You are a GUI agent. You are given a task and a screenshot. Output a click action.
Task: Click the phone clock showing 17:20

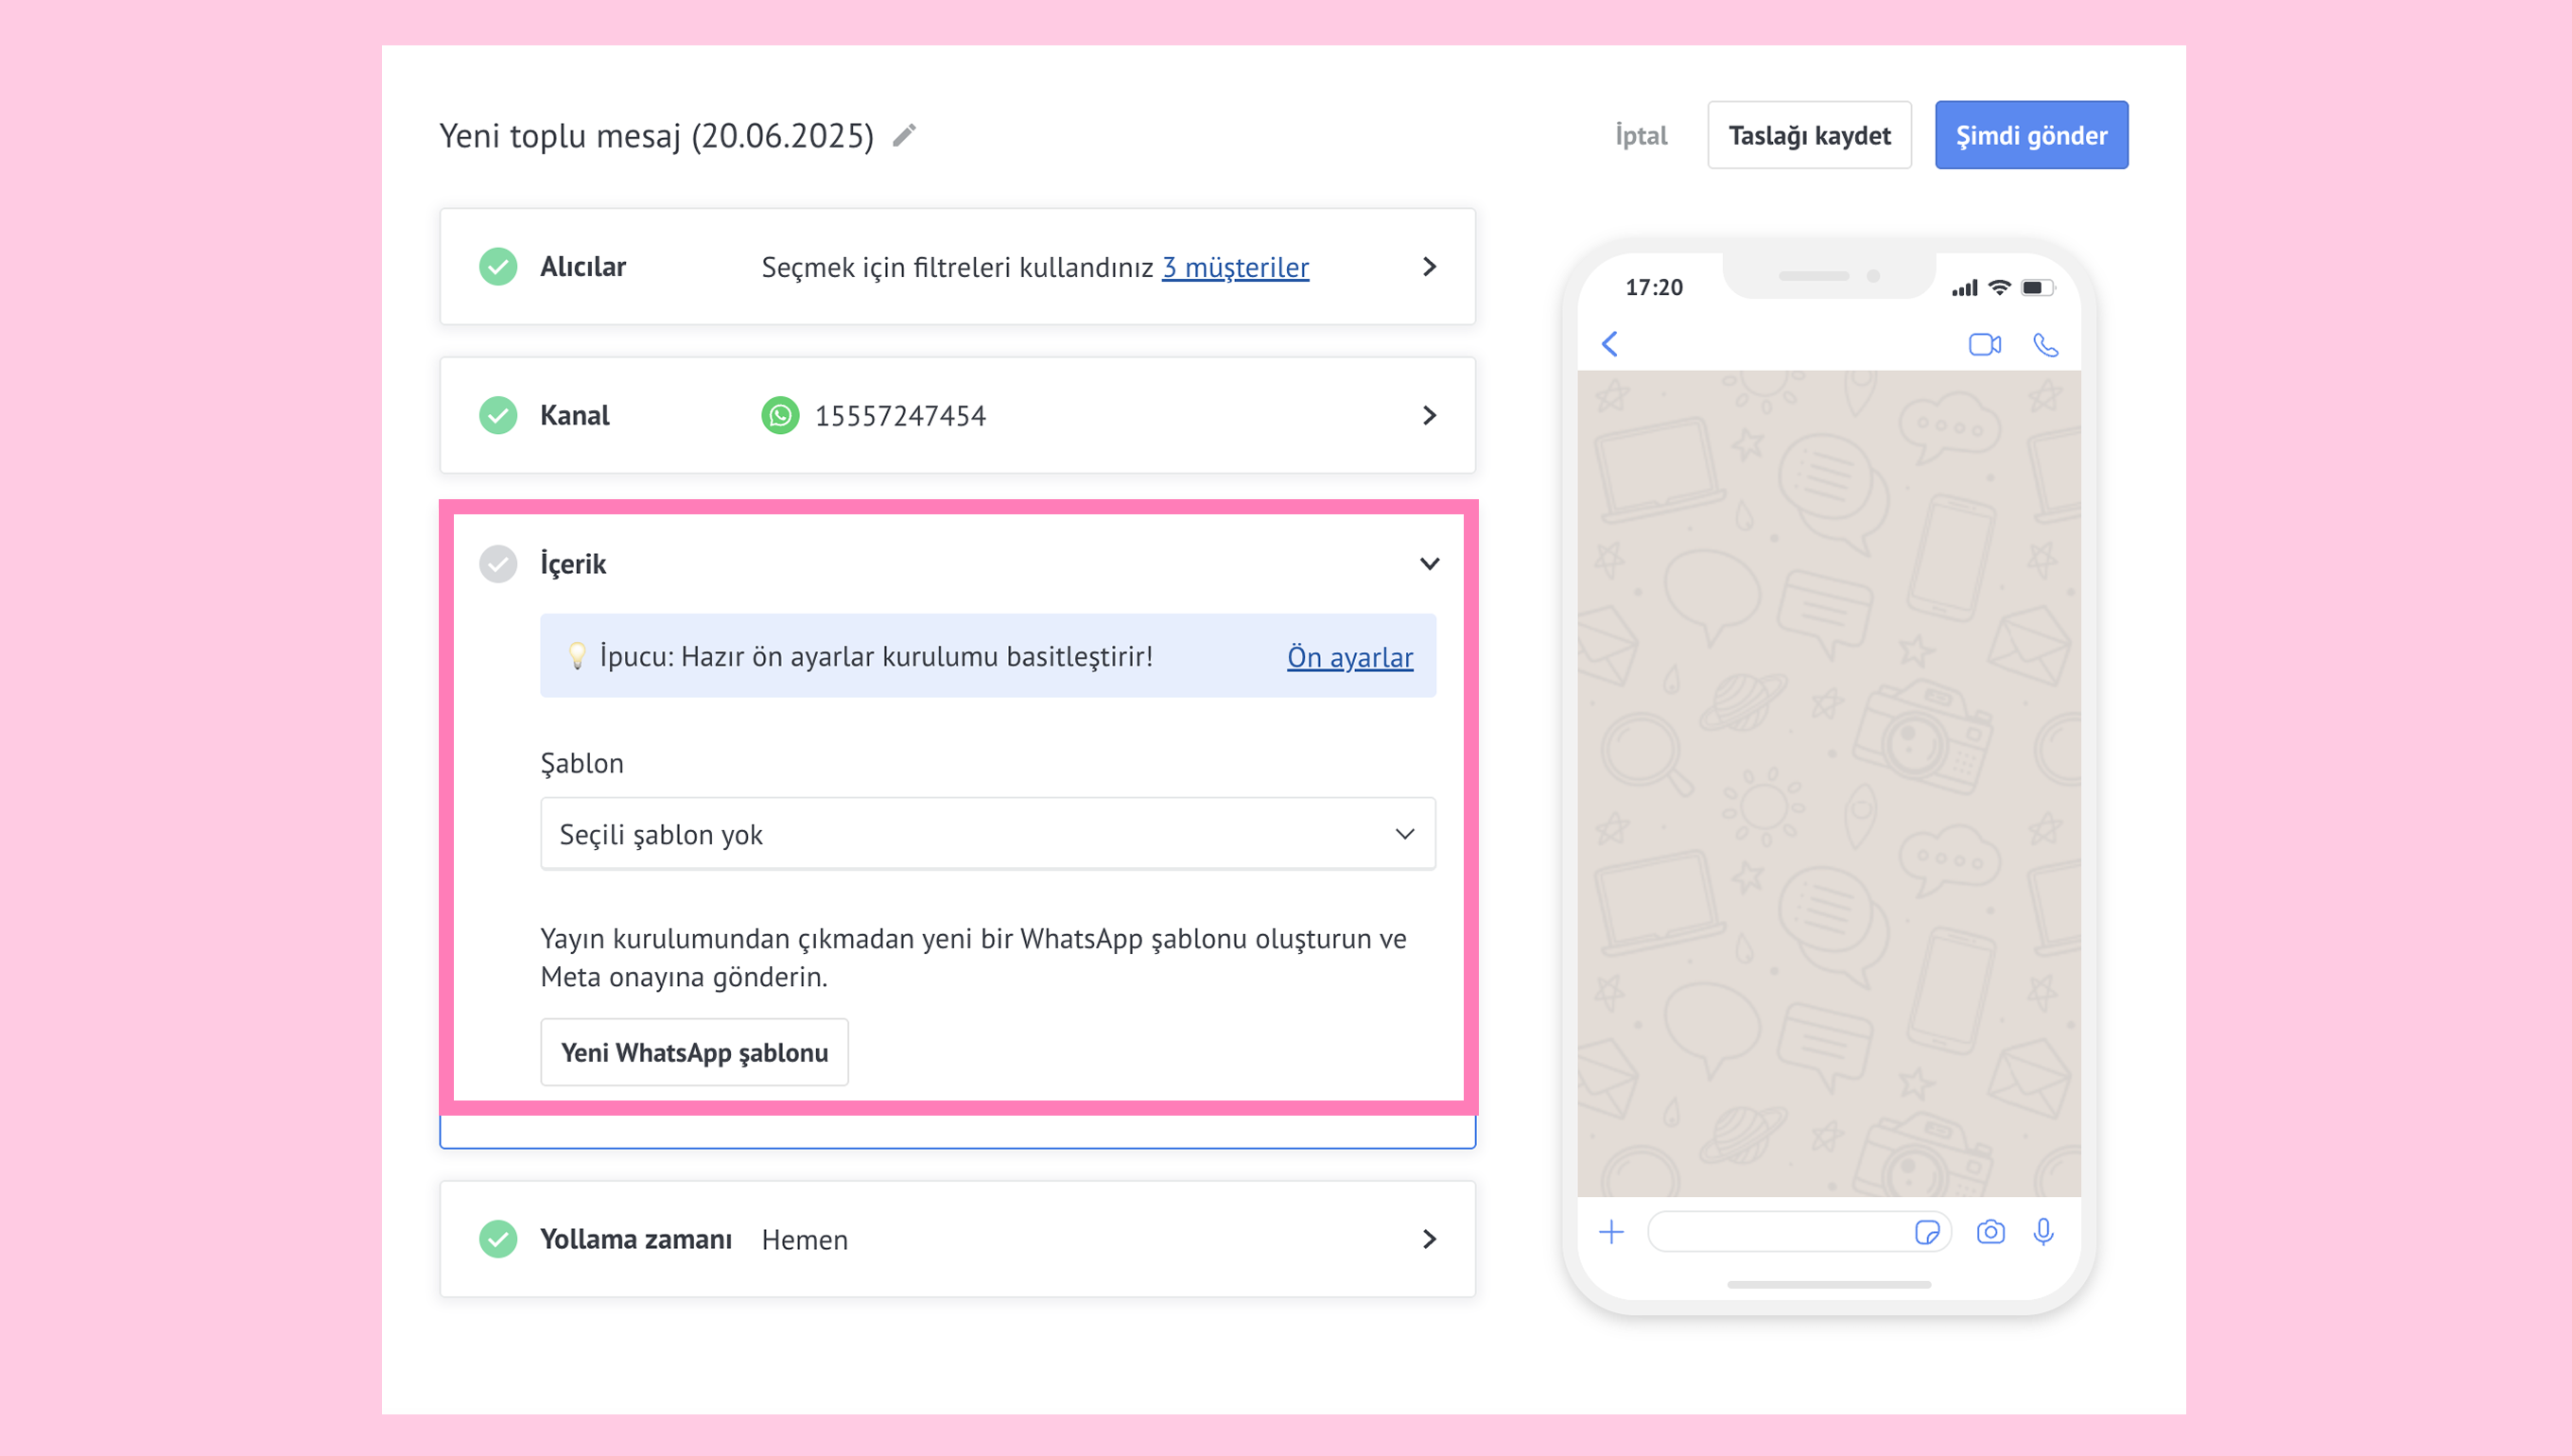coord(1654,288)
